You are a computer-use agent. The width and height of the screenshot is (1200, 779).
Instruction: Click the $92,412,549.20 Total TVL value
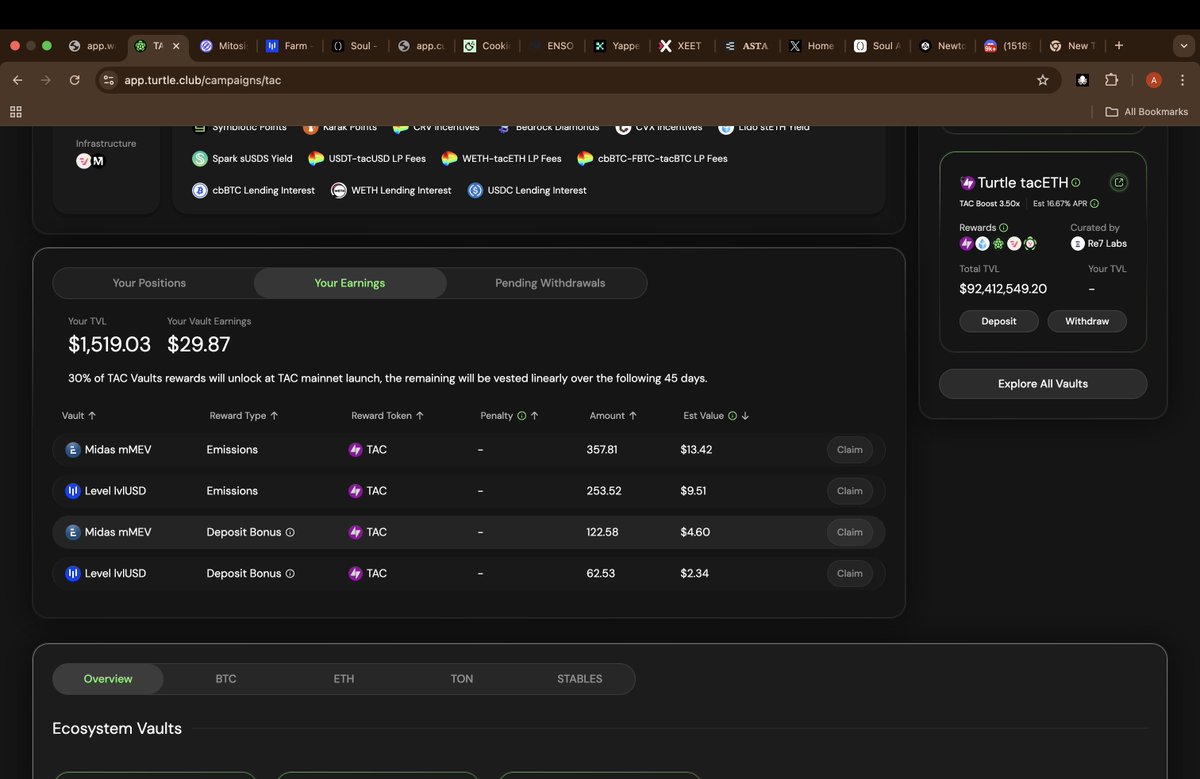point(1003,288)
